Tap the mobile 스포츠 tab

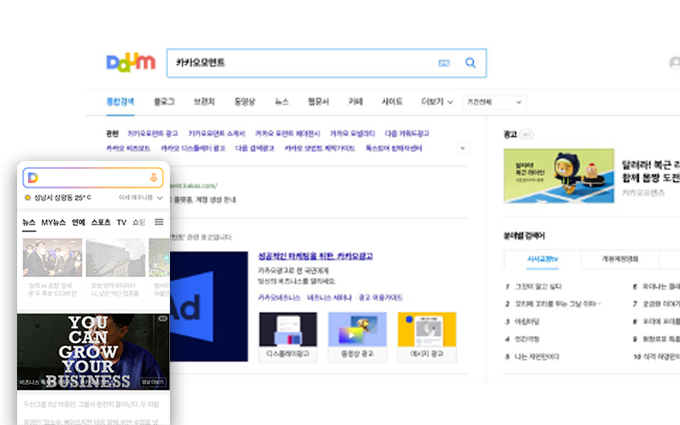click(101, 222)
